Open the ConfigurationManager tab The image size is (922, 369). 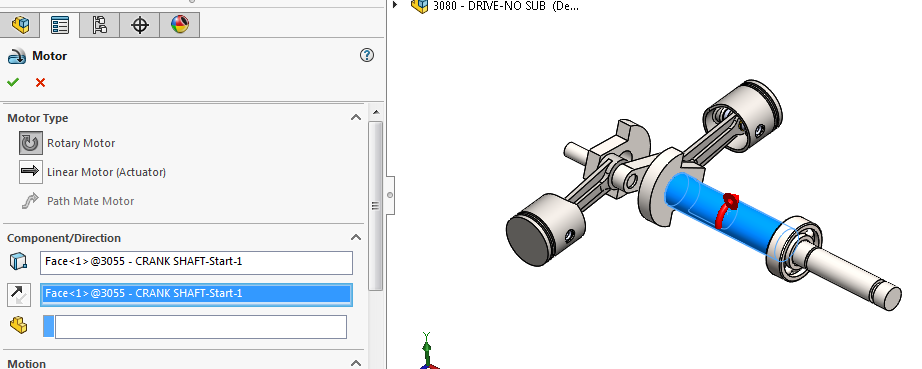(100, 25)
